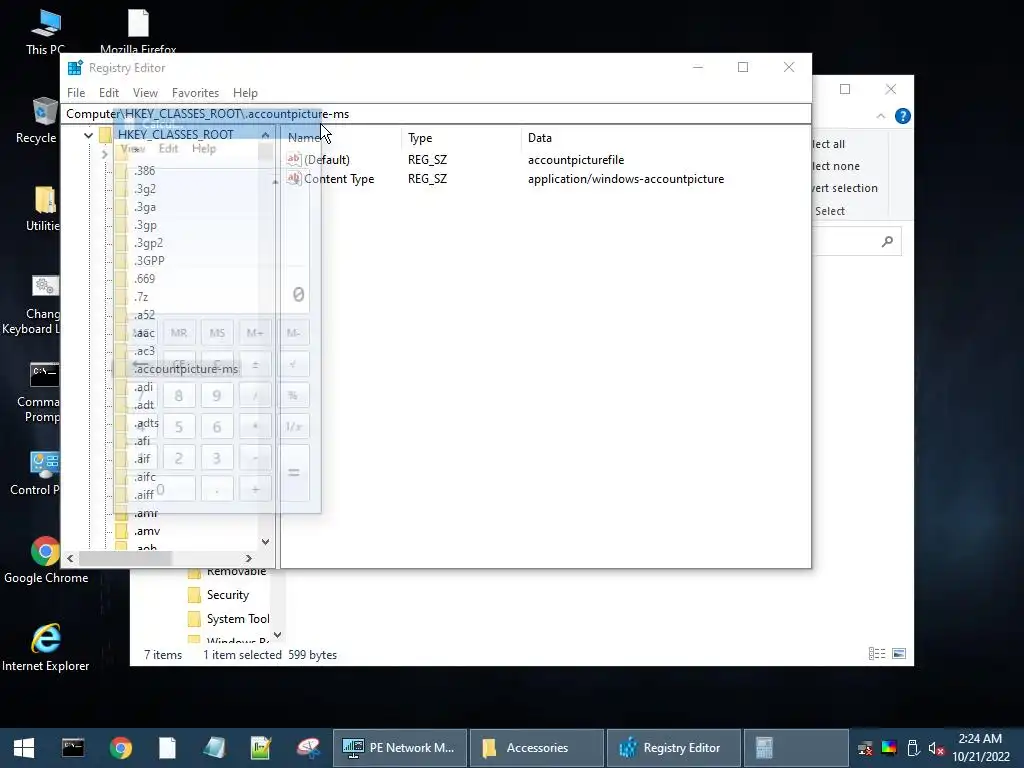Click the HKEY_CLASSES_ROOT folder icon
This screenshot has width=1024, height=768.
point(106,135)
